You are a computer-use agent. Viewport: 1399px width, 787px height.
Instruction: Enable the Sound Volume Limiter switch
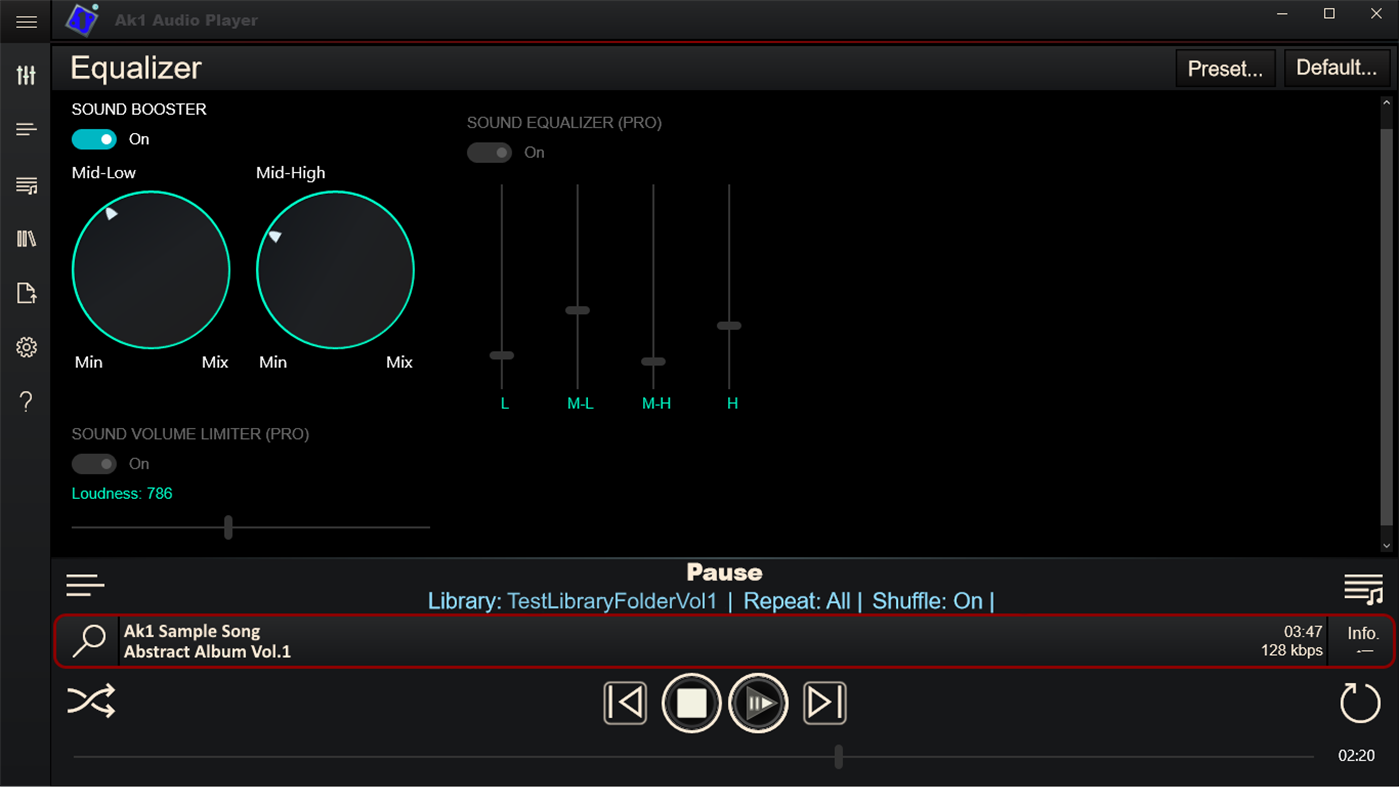tap(94, 463)
